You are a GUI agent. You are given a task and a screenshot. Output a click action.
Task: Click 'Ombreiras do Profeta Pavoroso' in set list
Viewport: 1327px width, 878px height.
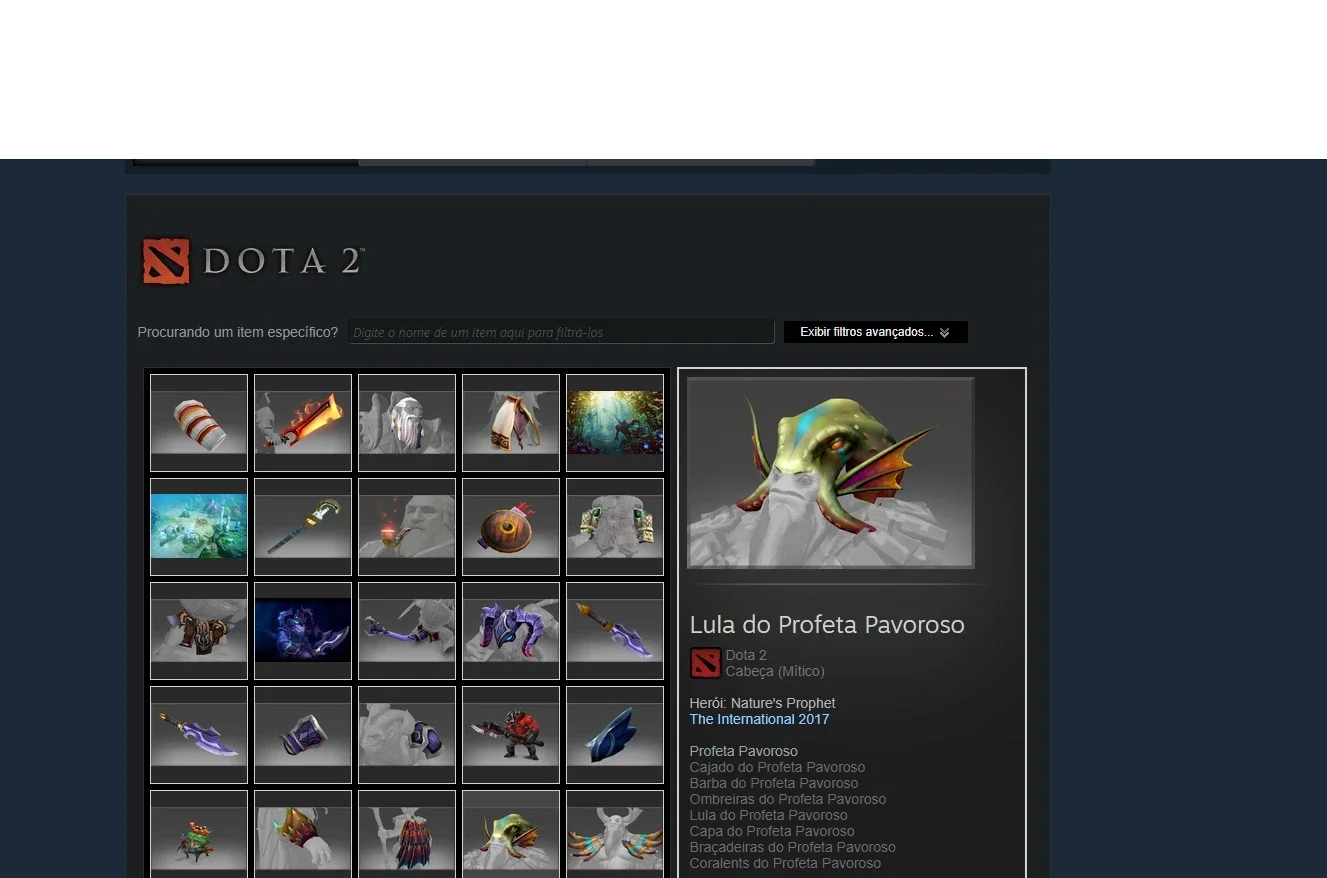787,799
